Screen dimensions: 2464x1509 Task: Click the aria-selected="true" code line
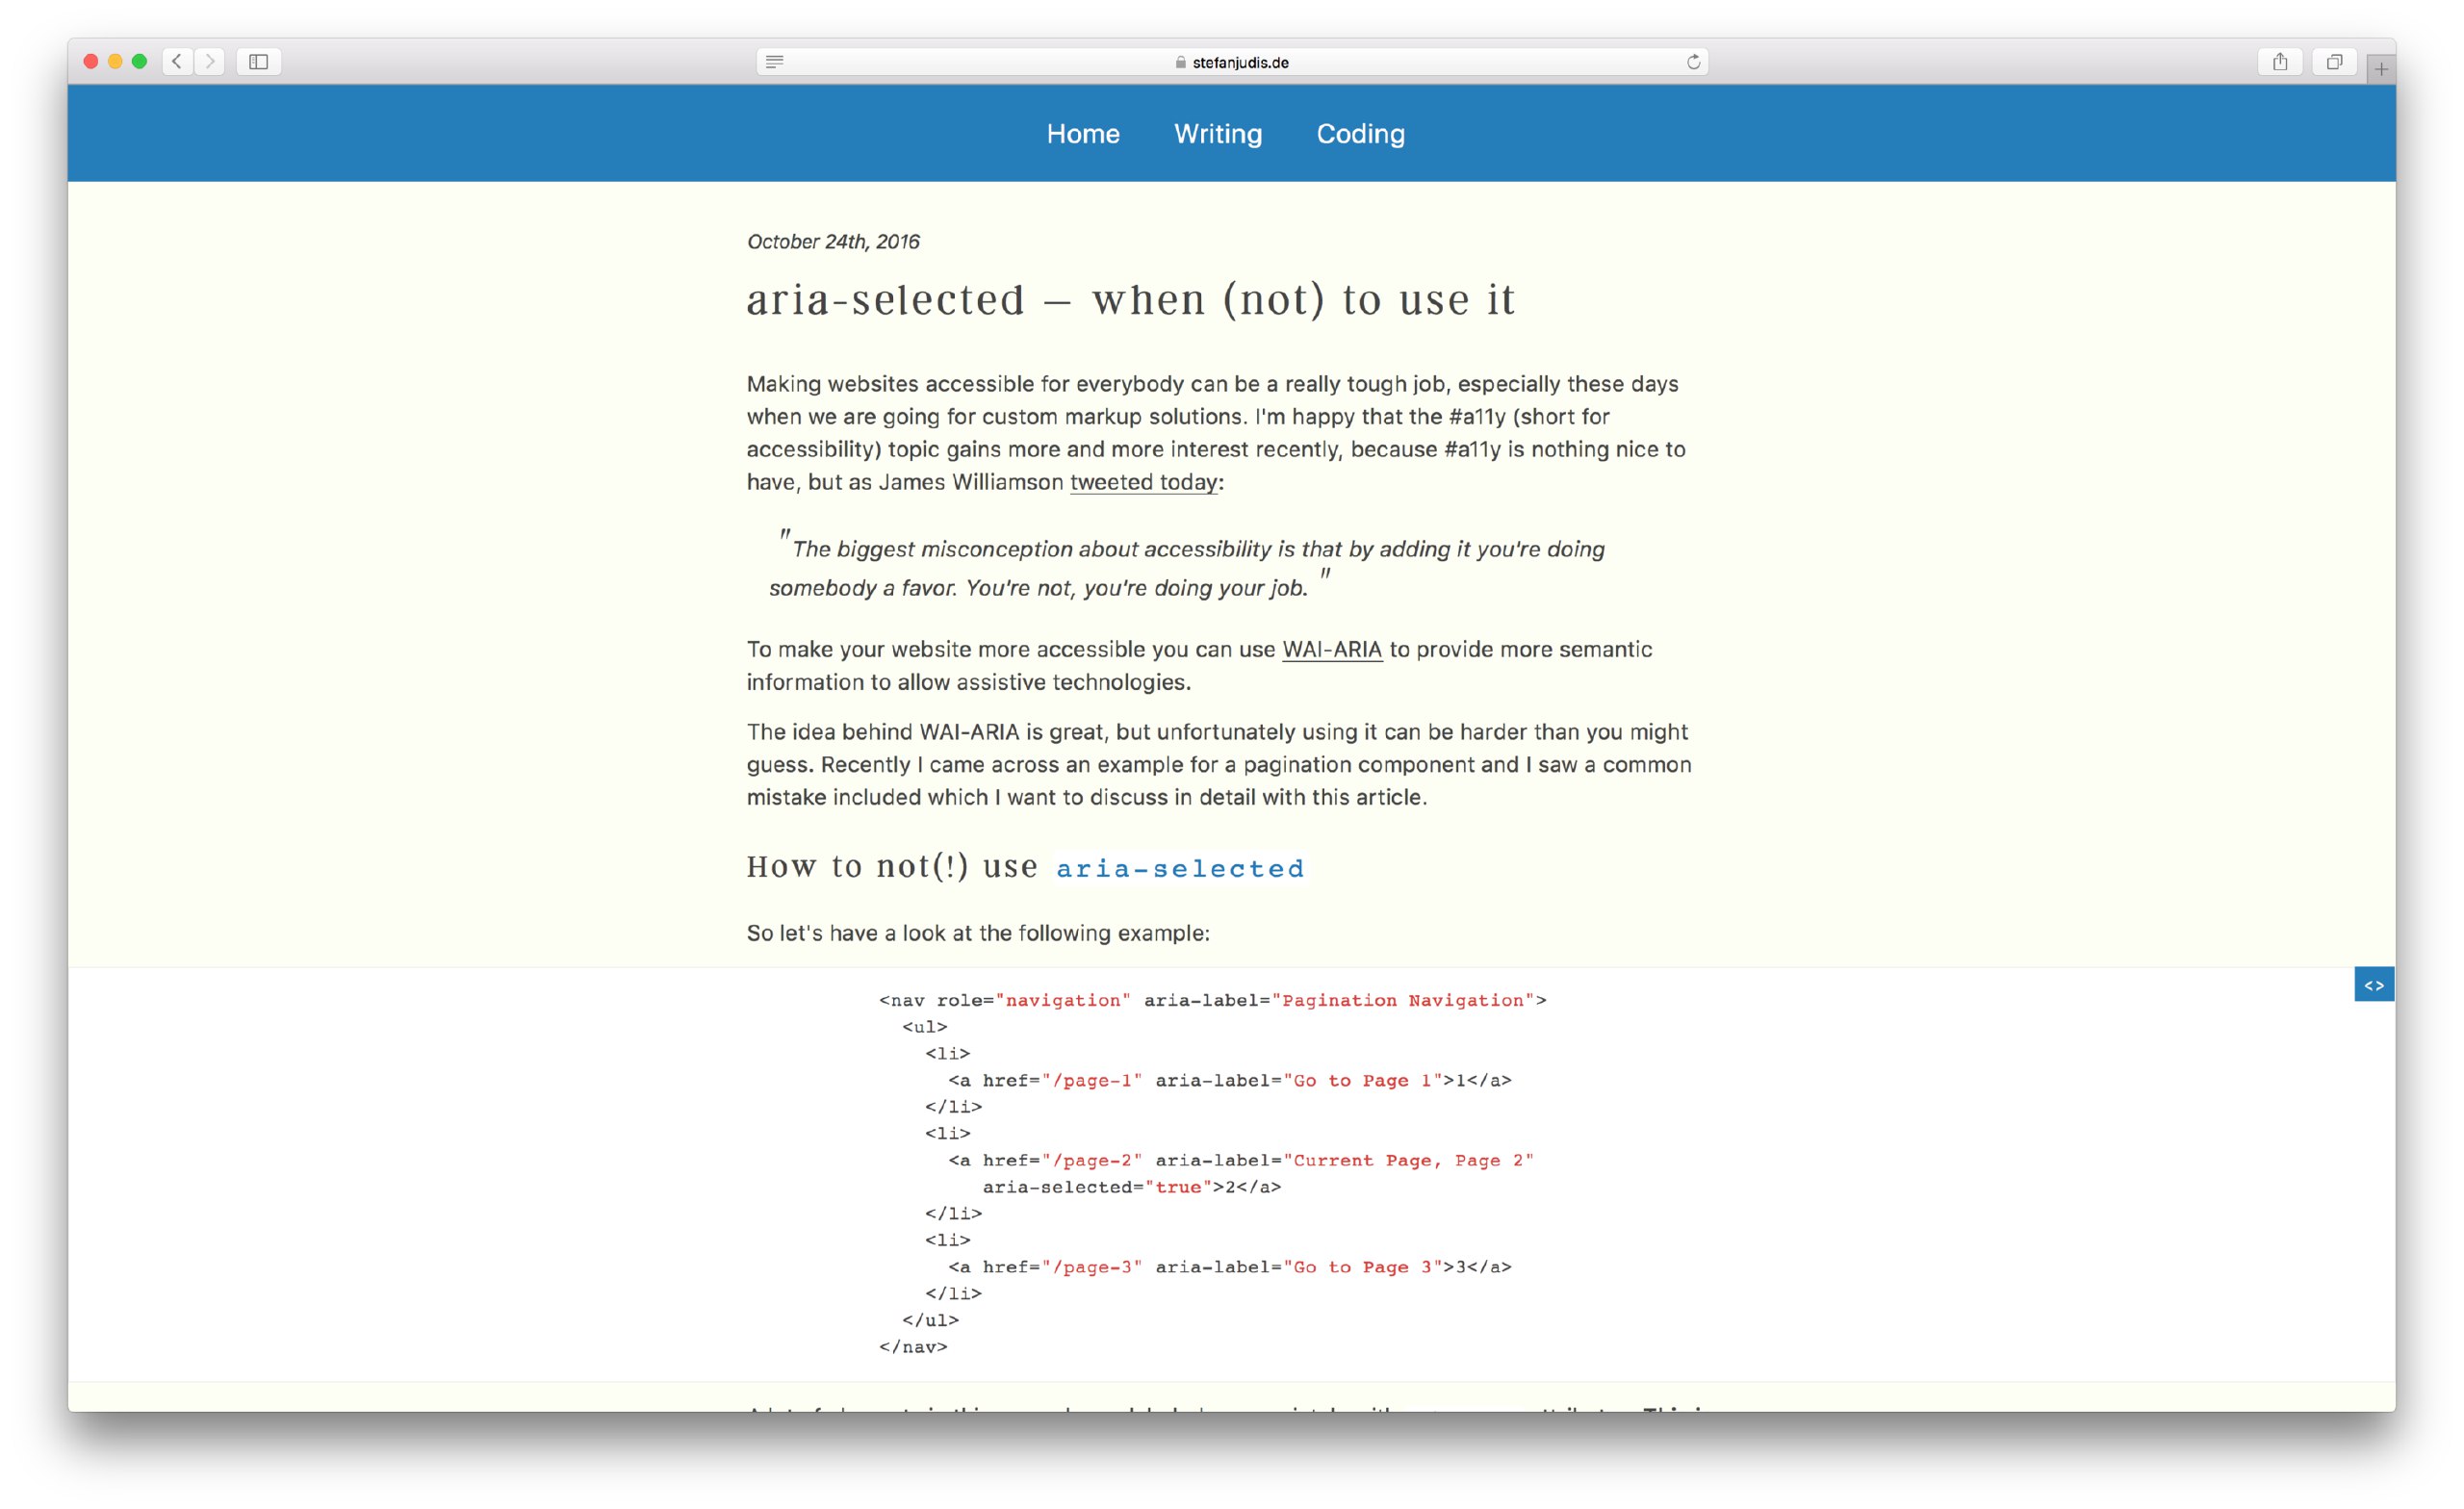(1131, 1187)
